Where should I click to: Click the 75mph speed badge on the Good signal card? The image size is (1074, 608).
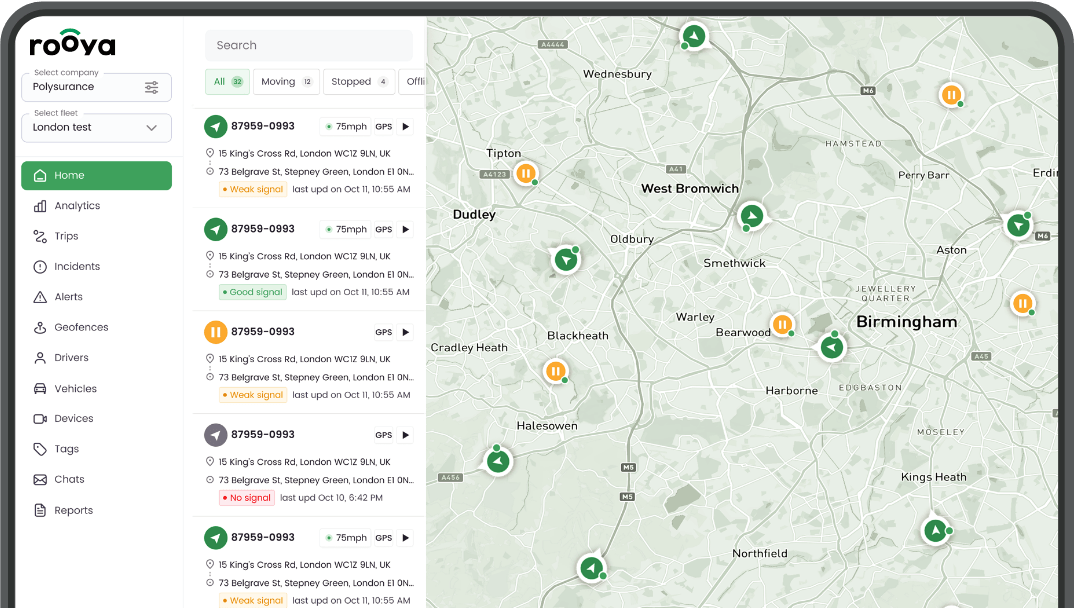[x=345, y=229]
